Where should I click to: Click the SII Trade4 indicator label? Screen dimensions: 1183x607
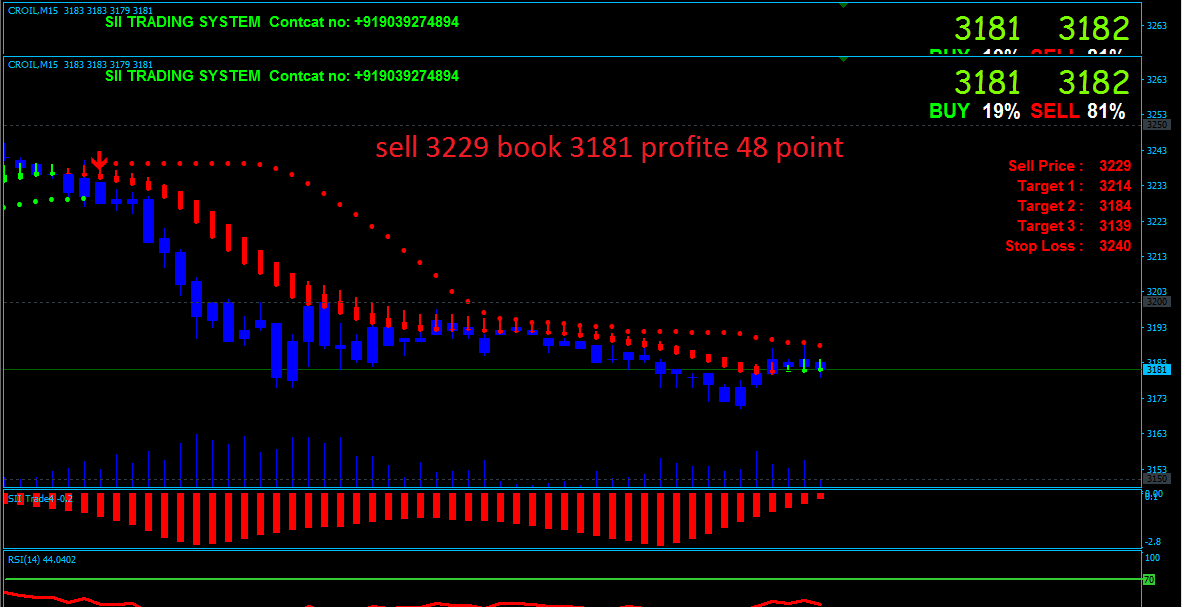40,497
